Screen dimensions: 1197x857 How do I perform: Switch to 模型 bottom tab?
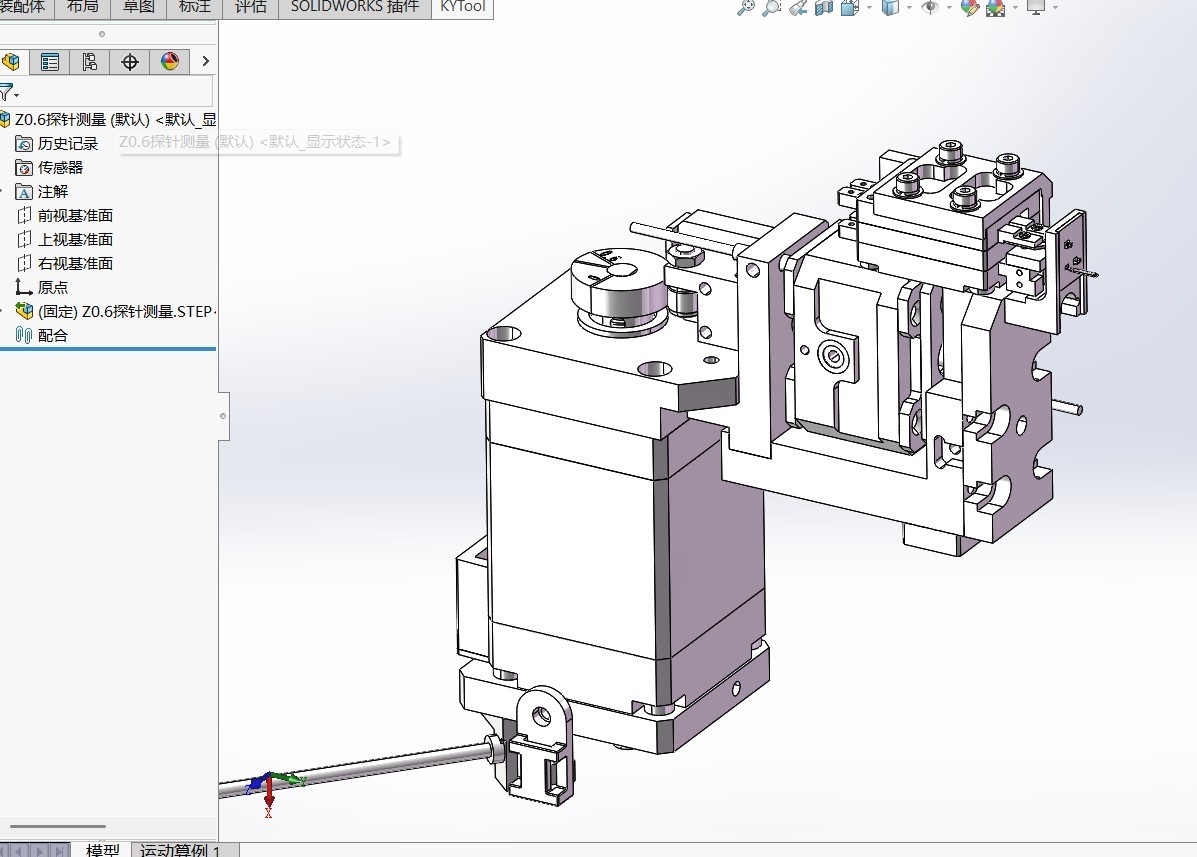pos(103,850)
